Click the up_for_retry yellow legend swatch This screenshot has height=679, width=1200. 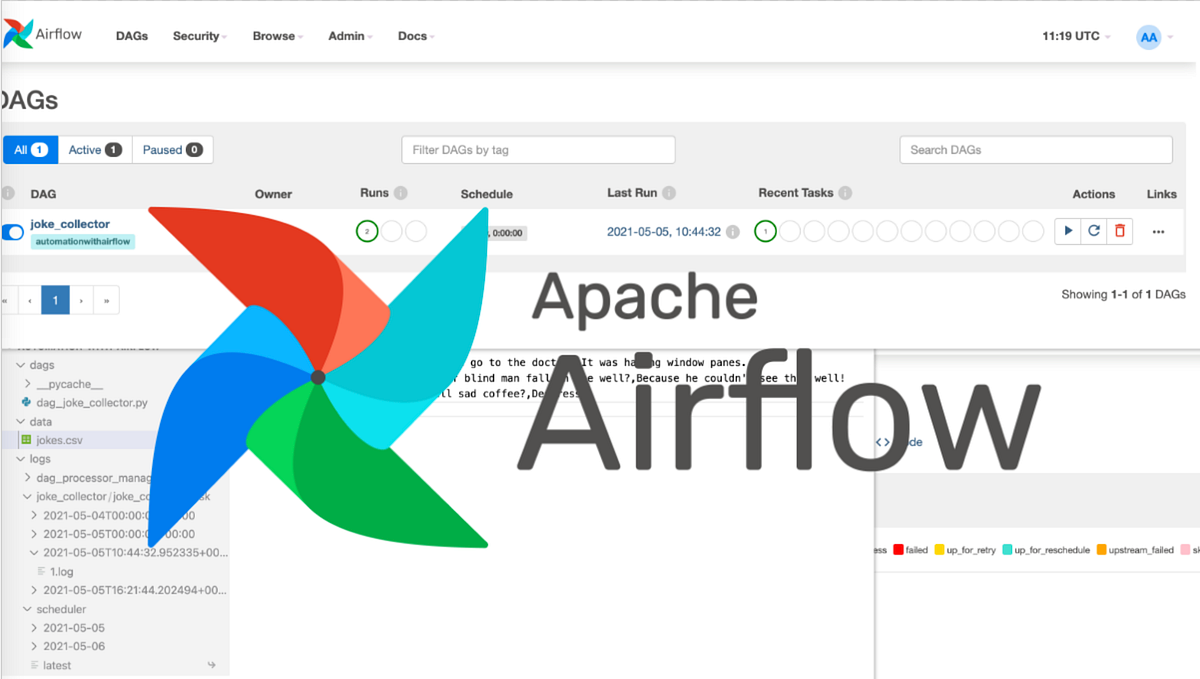tap(941, 549)
